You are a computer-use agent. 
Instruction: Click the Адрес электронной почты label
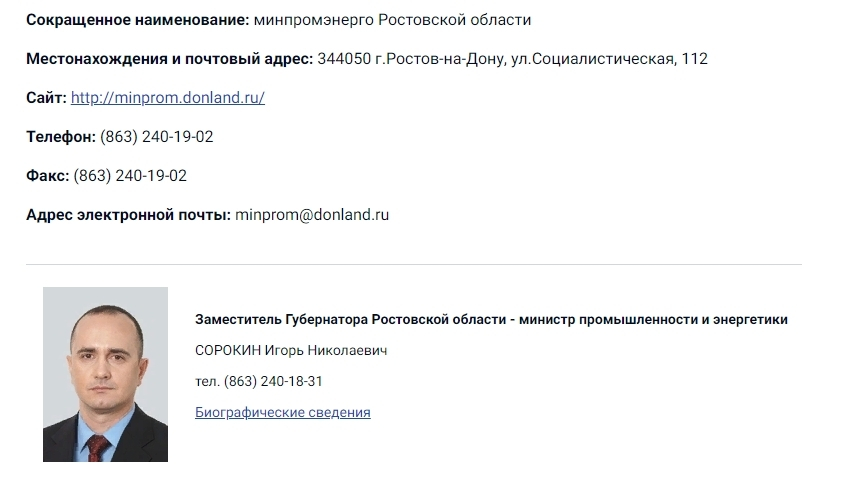128,215
